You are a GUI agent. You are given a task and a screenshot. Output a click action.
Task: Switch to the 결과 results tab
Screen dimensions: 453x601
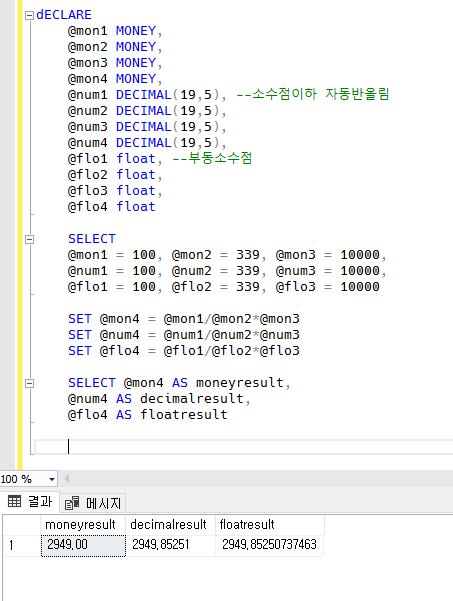click(30, 501)
